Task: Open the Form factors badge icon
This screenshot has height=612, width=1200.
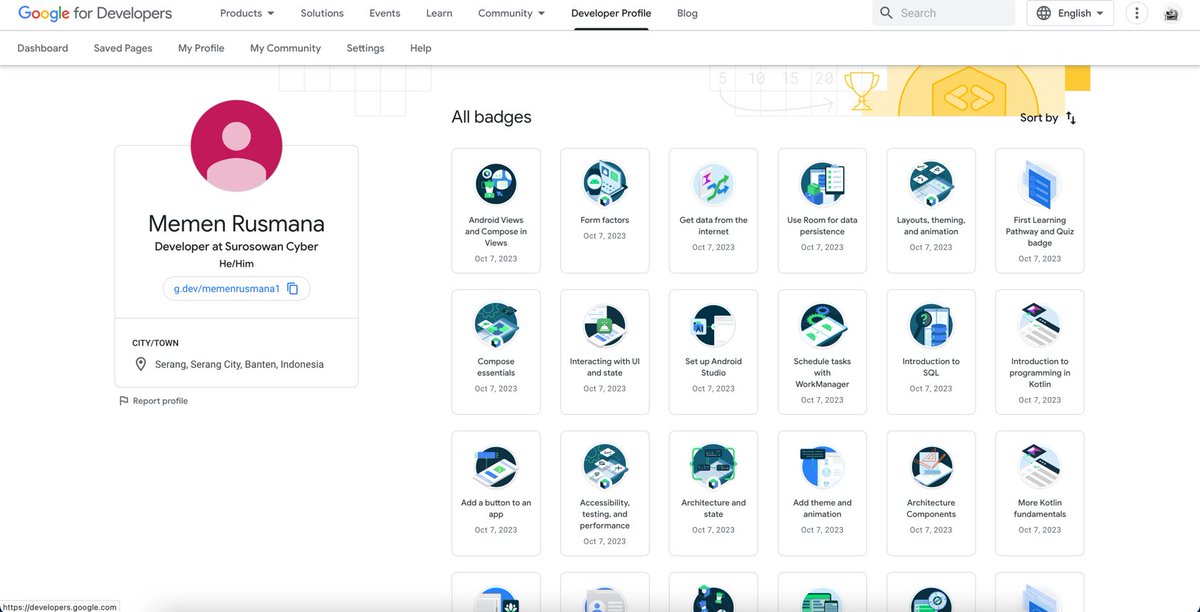Action: coord(605,183)
